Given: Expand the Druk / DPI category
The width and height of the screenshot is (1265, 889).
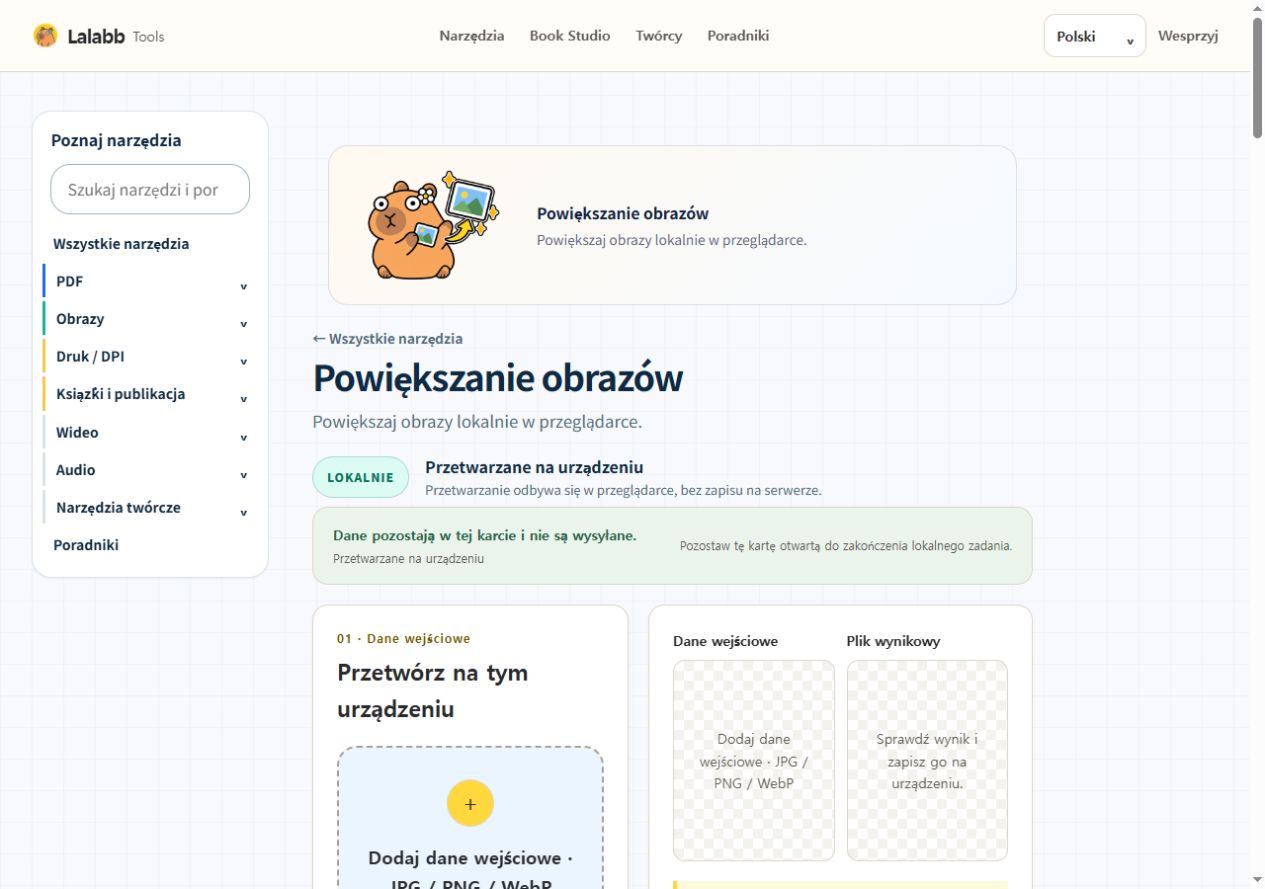Looking at the screenshot, I should (x=150, y=357).
